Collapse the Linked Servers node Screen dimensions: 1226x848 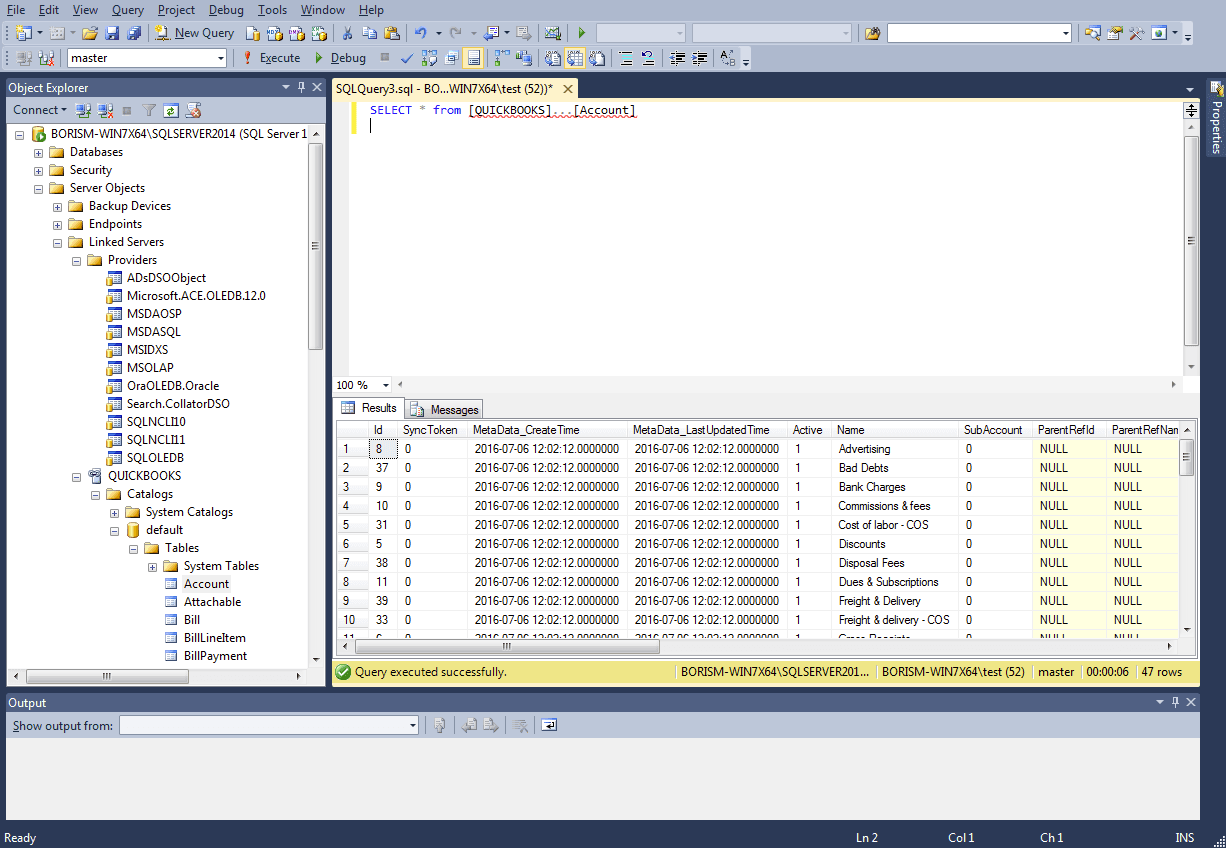pyautogui.click(x=58, y=243)
